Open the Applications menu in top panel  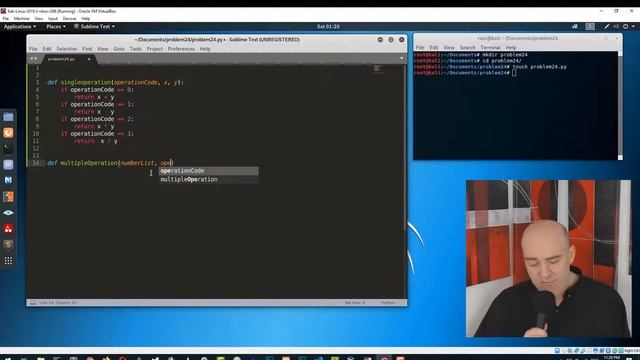[20, 27]
